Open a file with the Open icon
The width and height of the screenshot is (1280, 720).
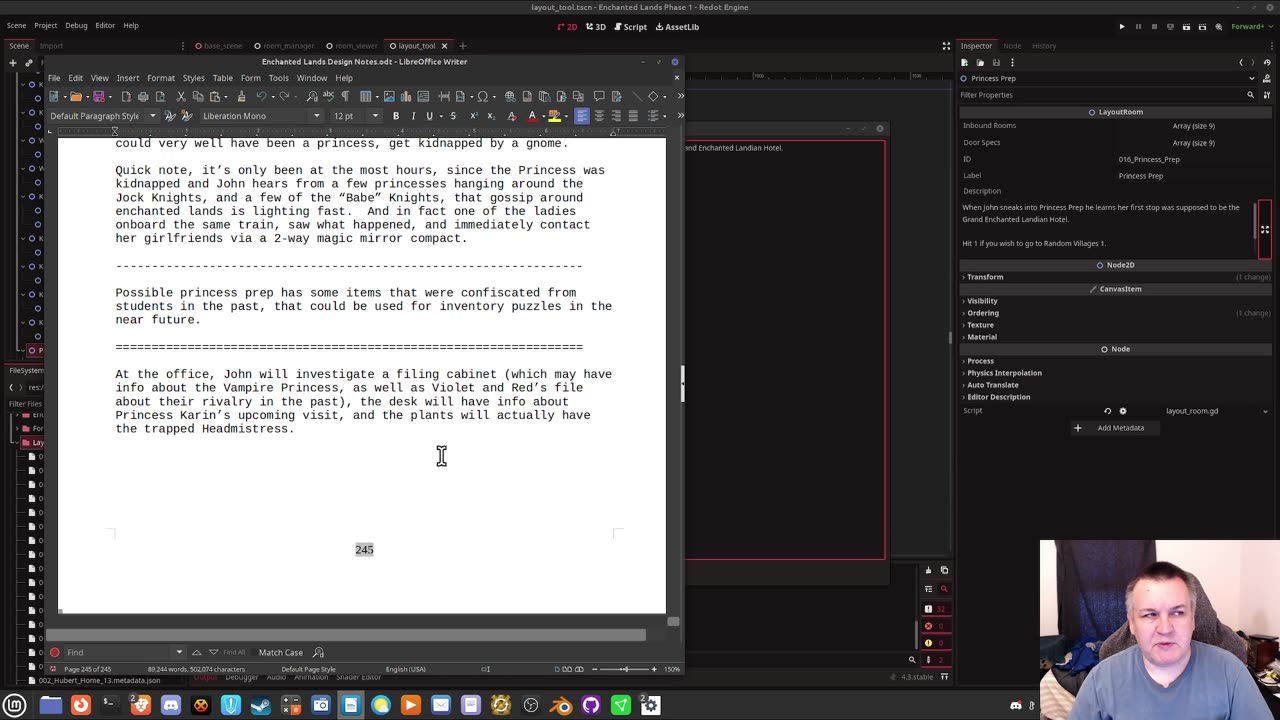[75, 96]
